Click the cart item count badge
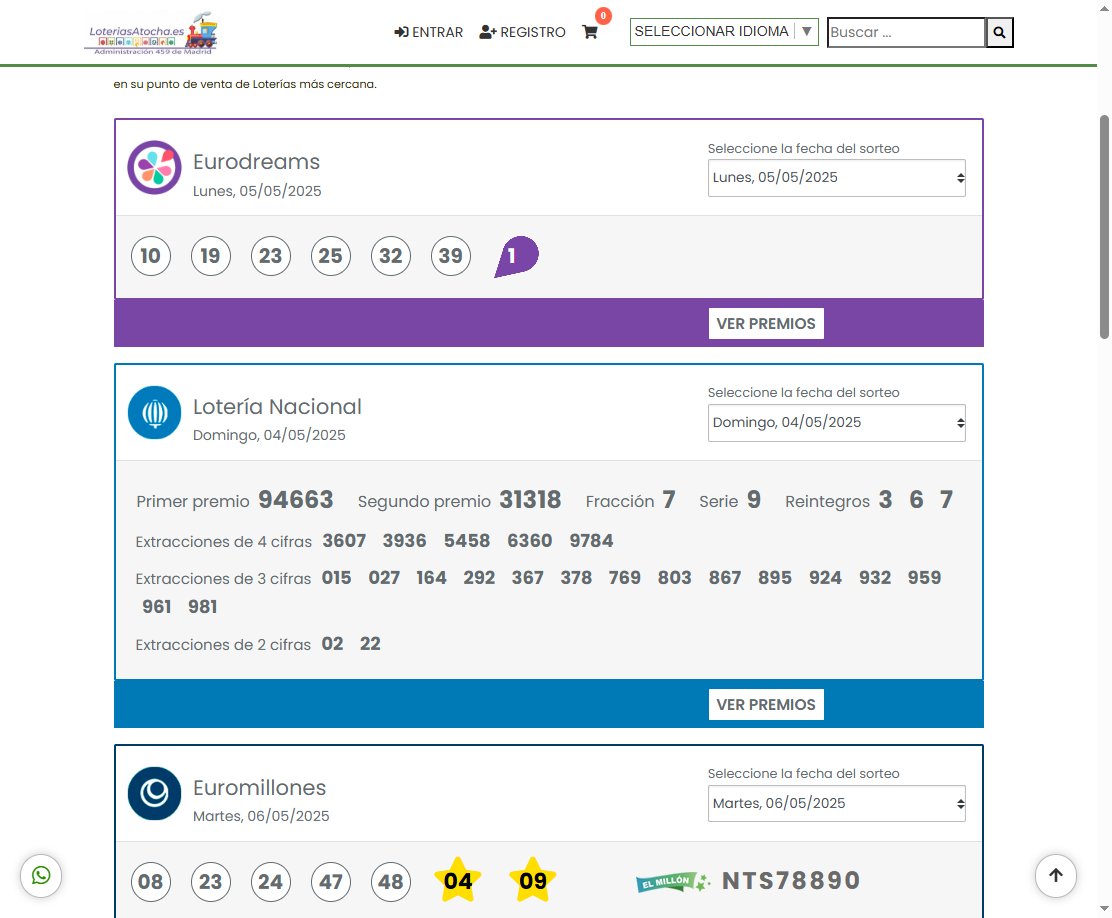Image resolution: width=1112 pixels, height=918 pixels. [604, 16]
